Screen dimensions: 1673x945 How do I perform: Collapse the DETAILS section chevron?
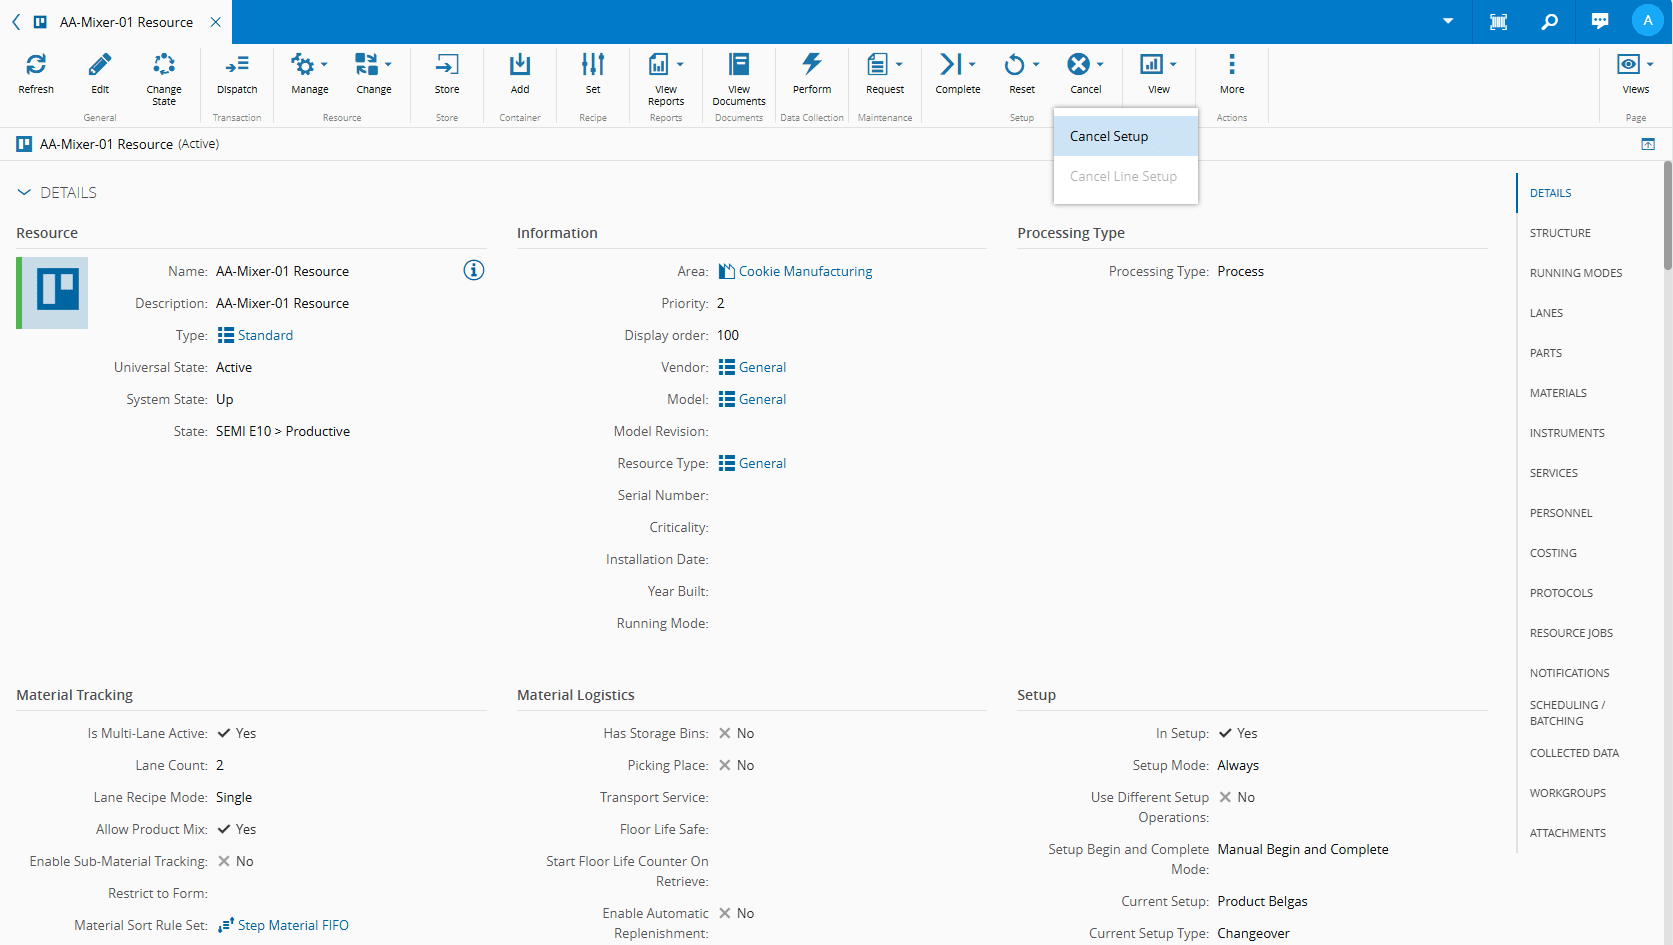(x=24, y=192)
